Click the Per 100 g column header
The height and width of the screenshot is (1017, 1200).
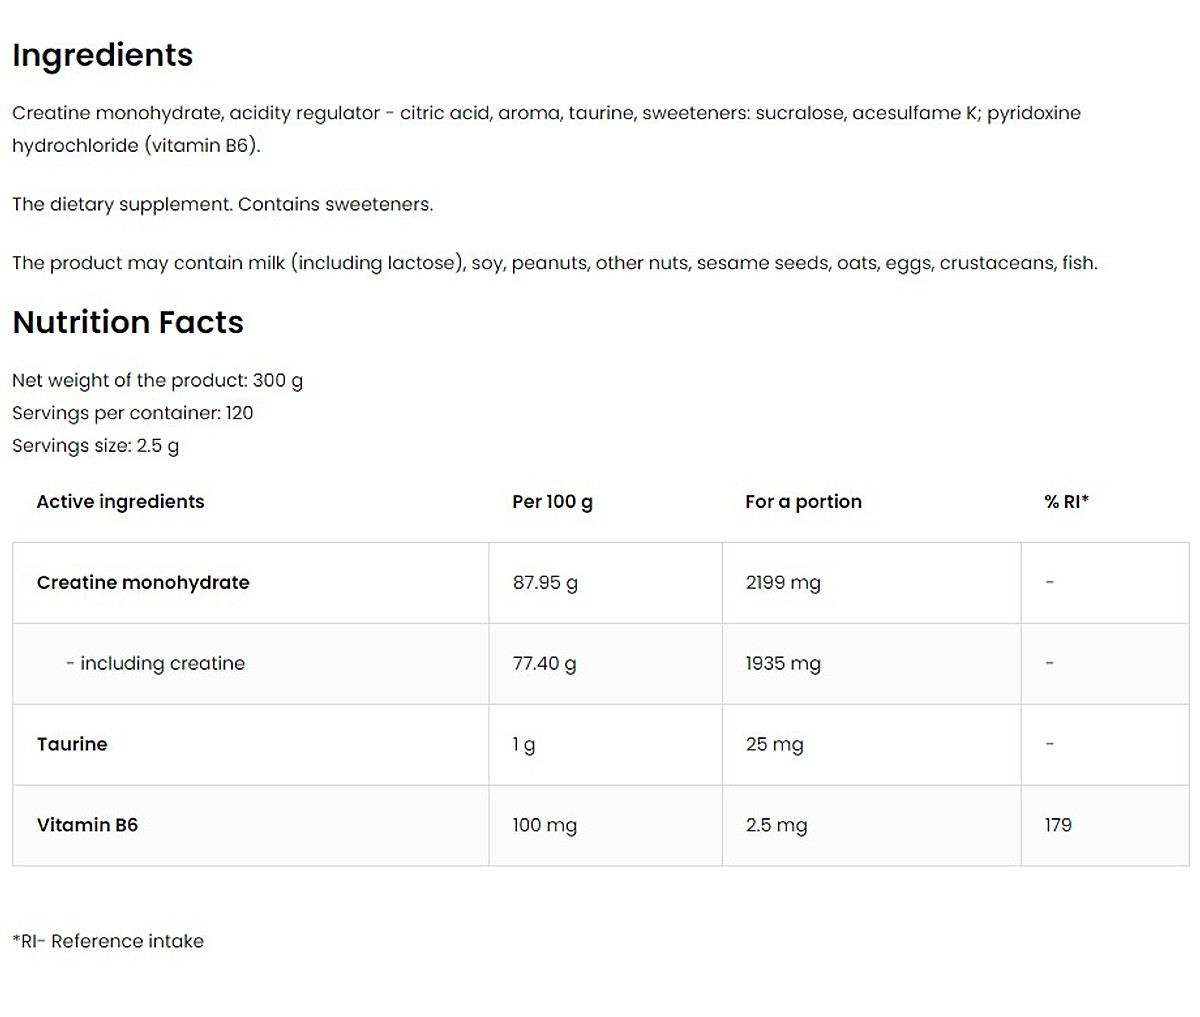552,502
